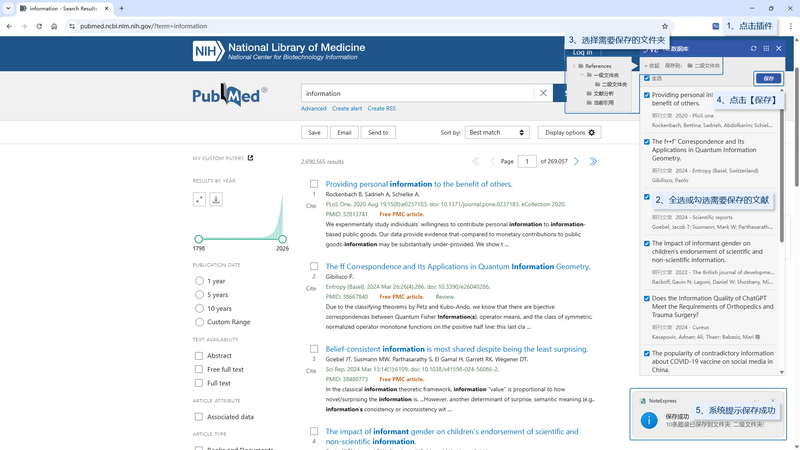Open My Custom Filters external link icon
The width and height of the screenshot is (800, 450).
(251, 158)
